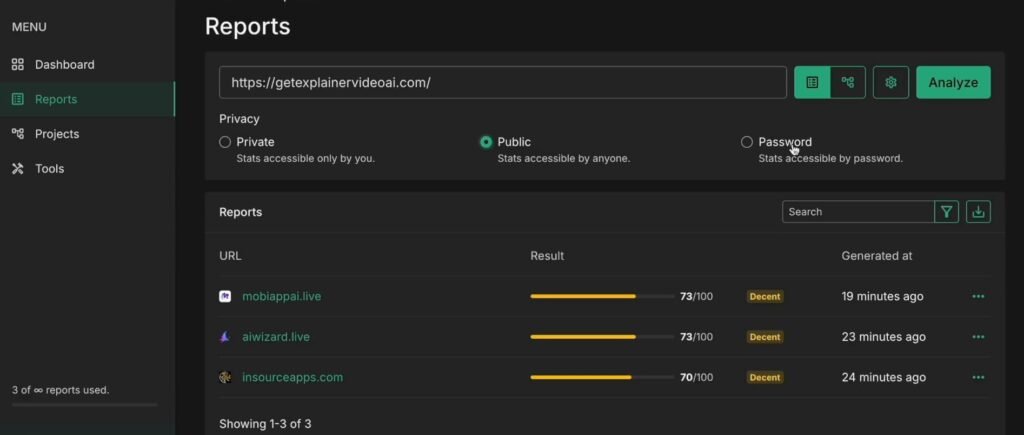
Task: Expand the options menu for aiwizard.live
Action: [978, 337]
